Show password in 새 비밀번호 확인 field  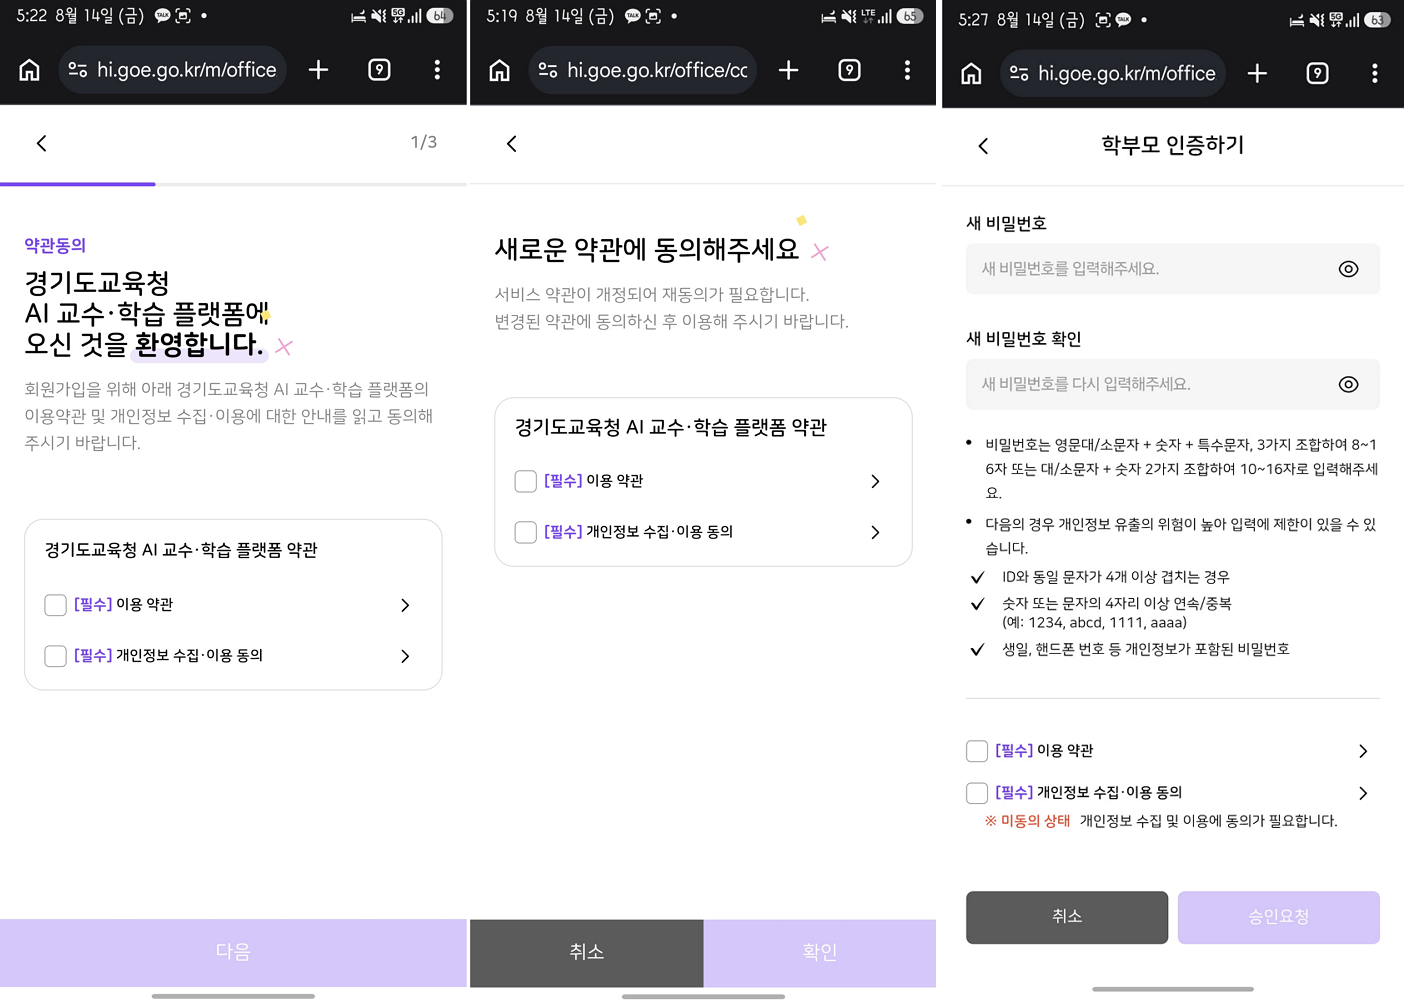tap(1348, 384)
